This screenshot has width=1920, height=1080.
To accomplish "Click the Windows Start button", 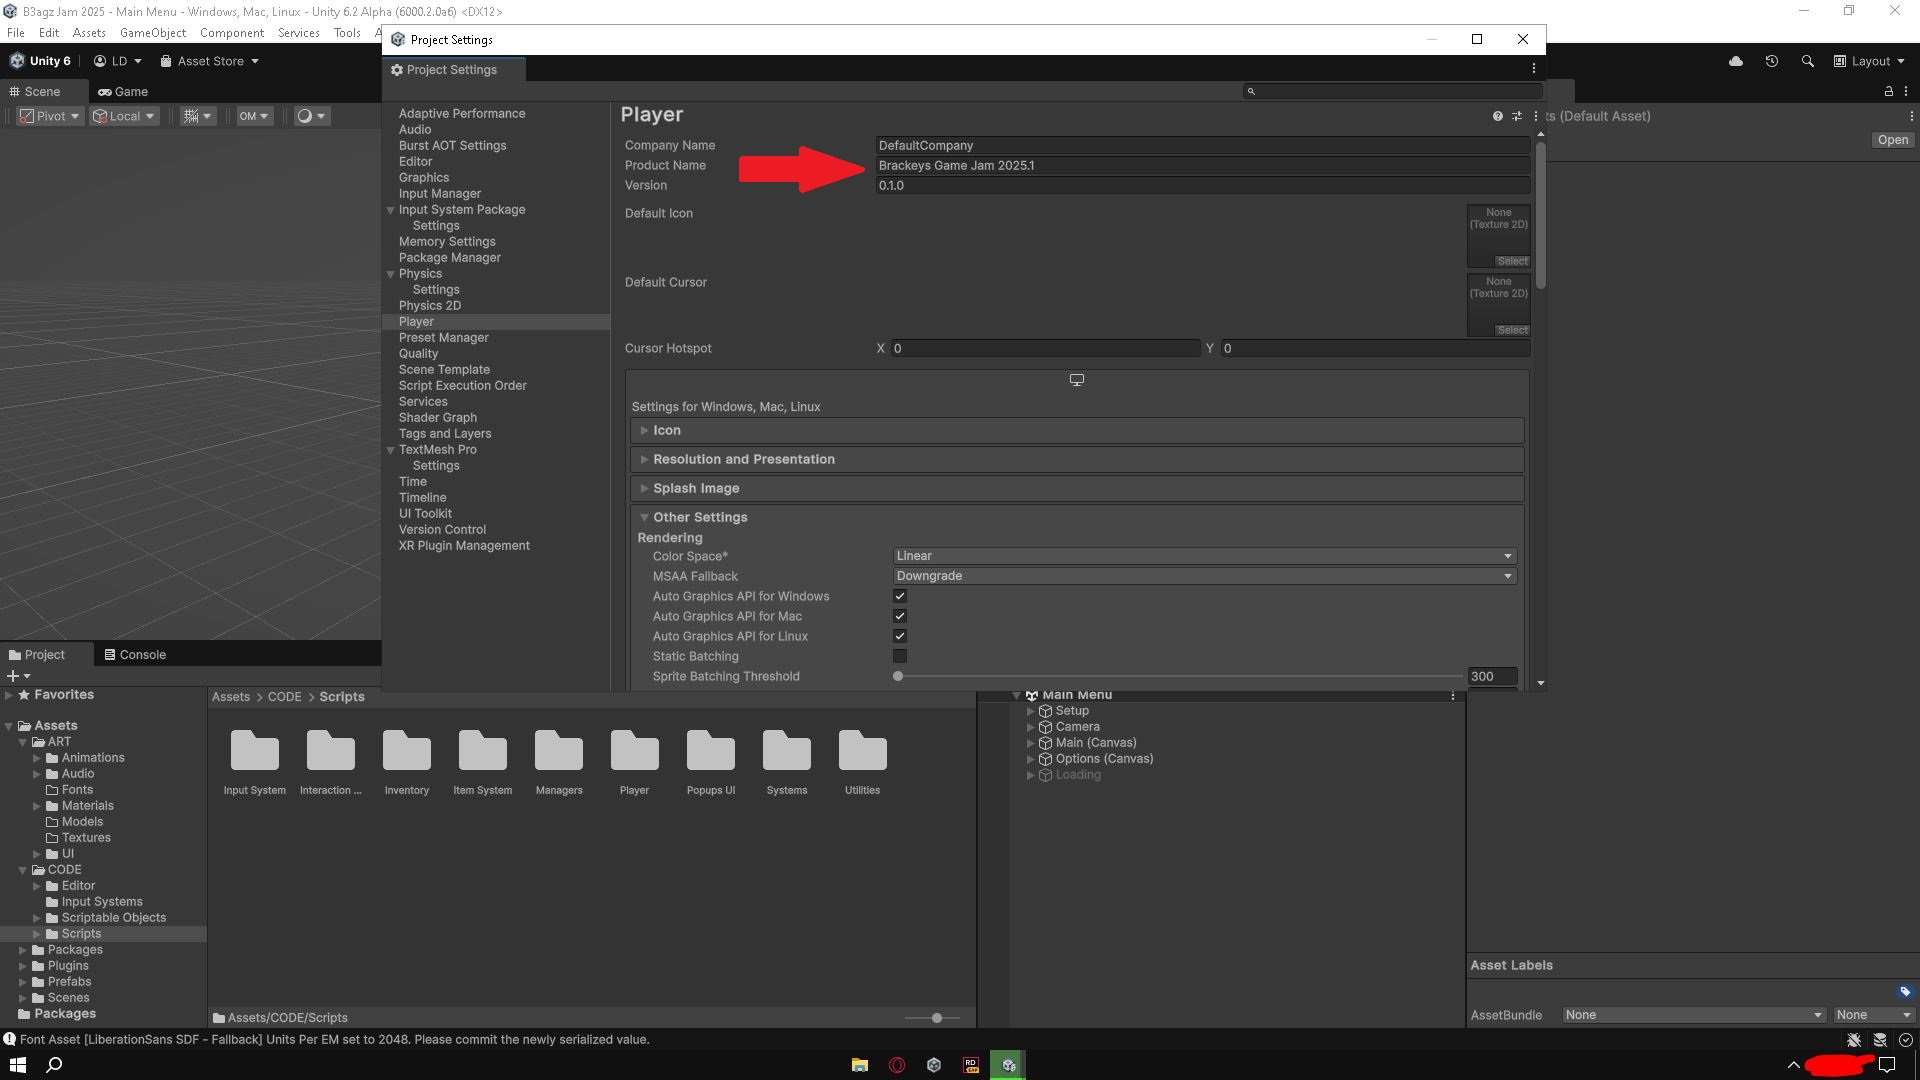I will pos(17,1065).
